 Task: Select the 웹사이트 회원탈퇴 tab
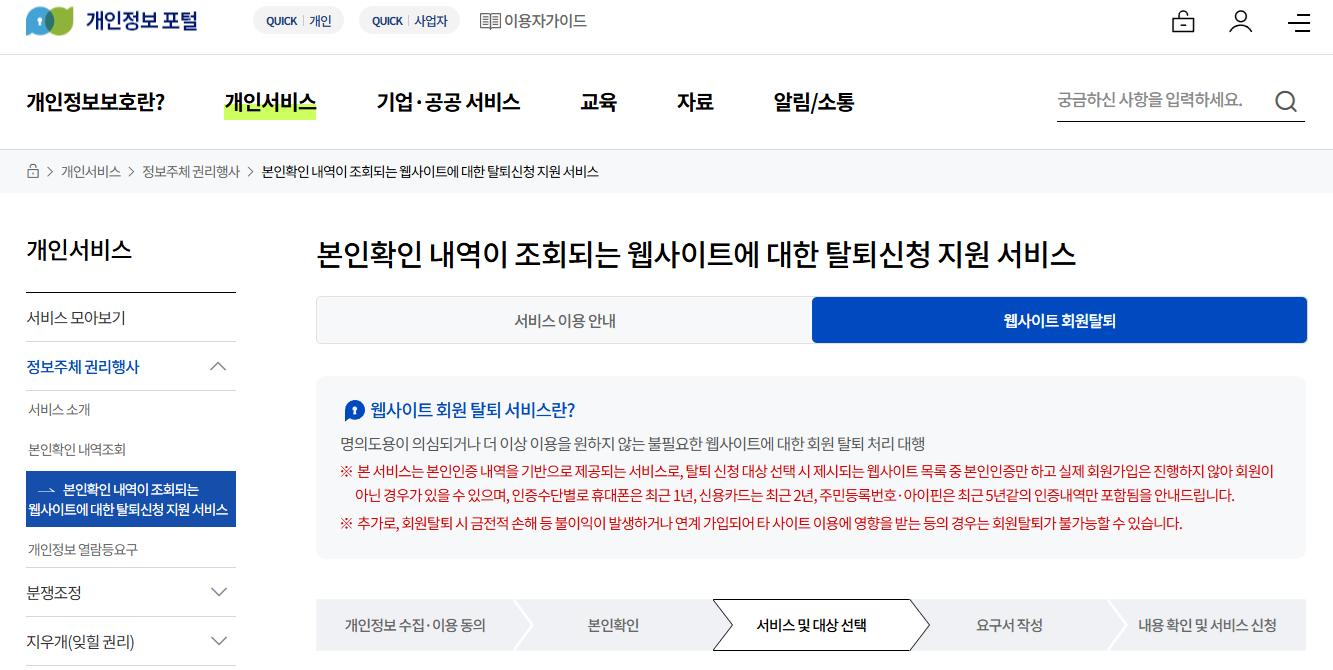[1060, 319]
